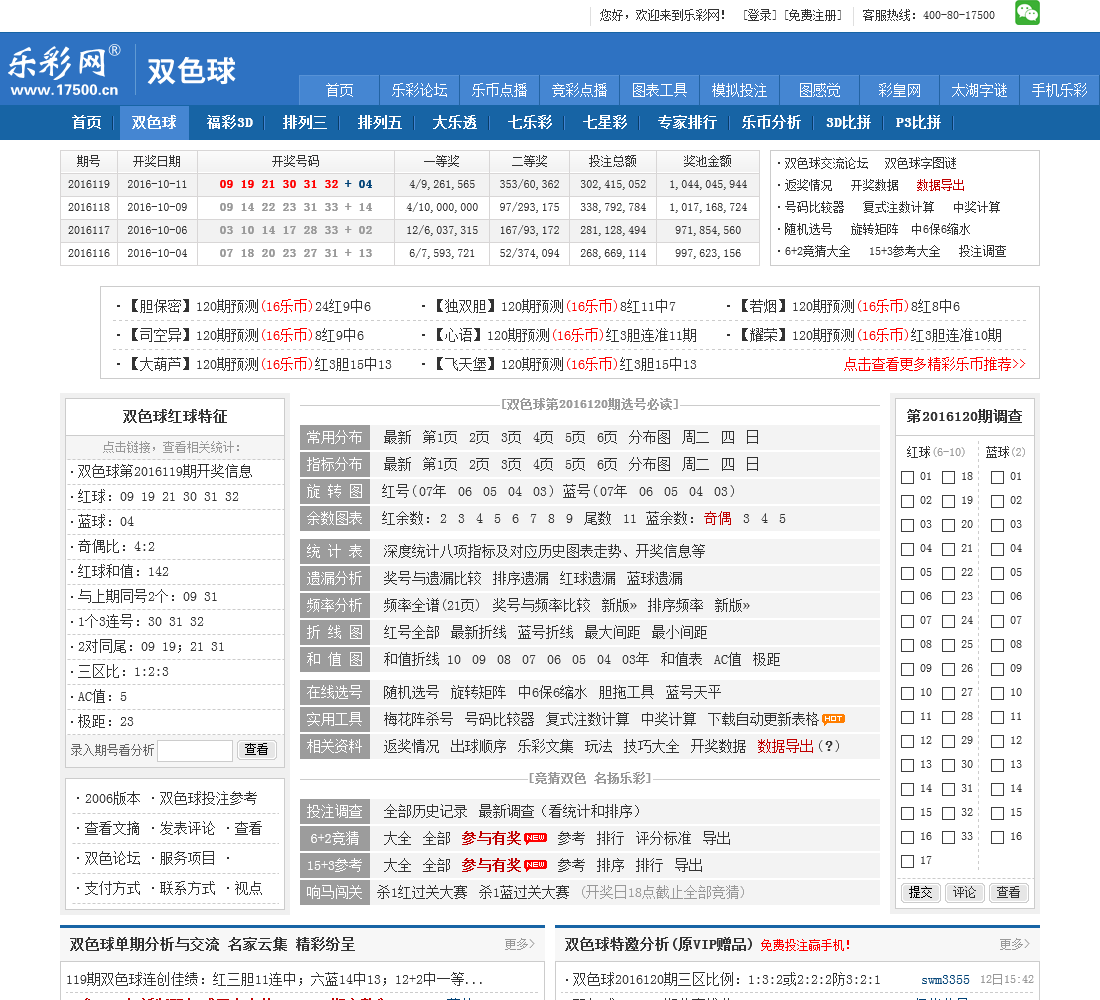Go to 图表工具 tab

tap(659, 90)
